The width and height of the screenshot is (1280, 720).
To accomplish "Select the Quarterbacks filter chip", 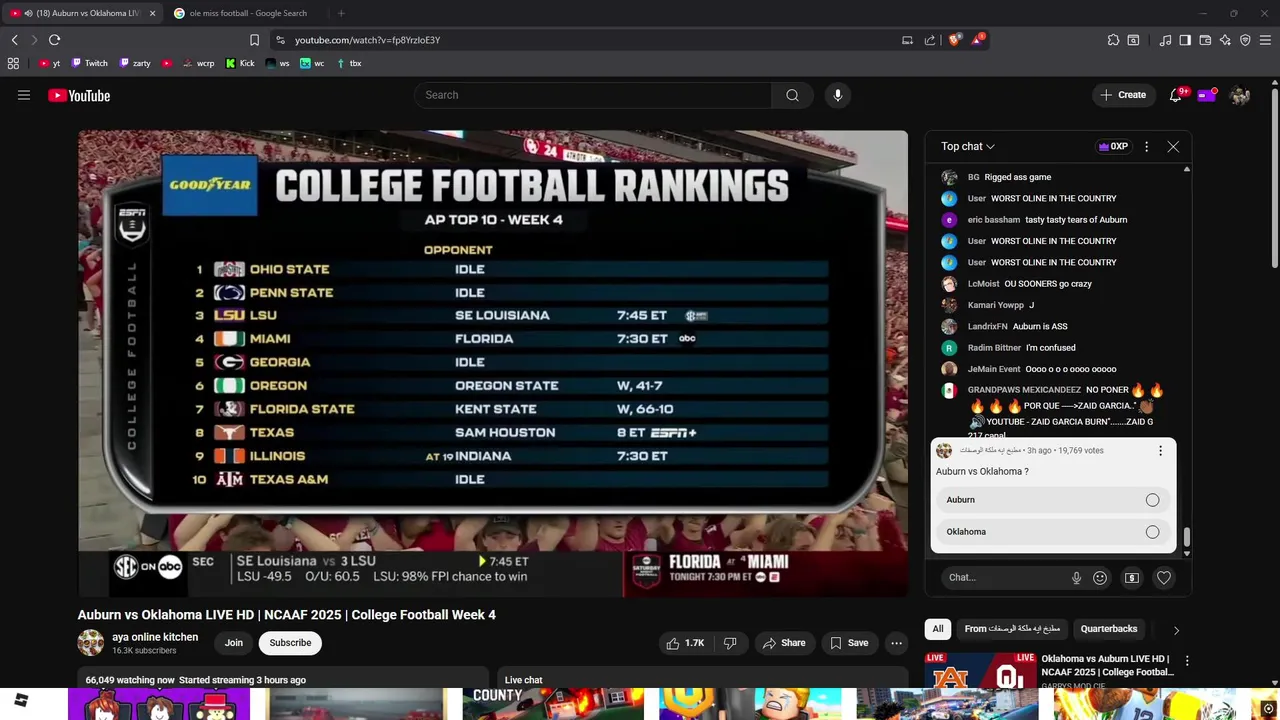I will click(x=1109, y=629).
